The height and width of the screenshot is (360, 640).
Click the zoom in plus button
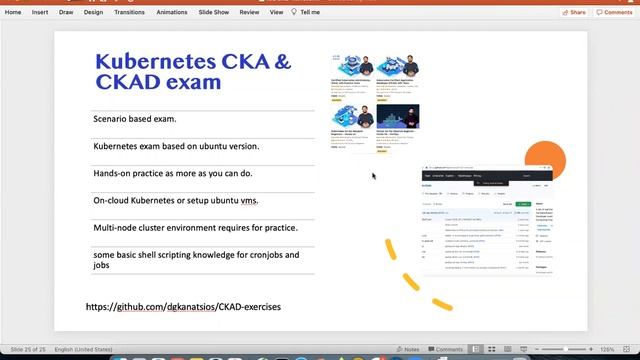591,349
